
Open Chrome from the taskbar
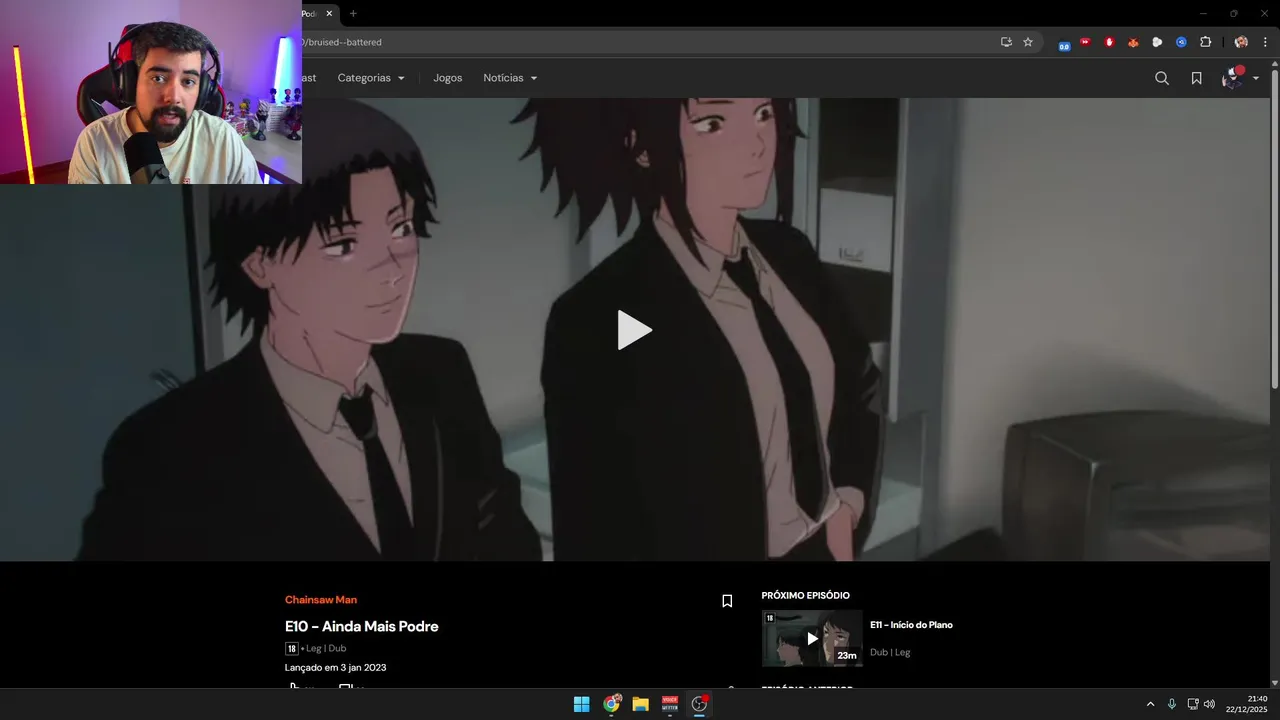611,704
